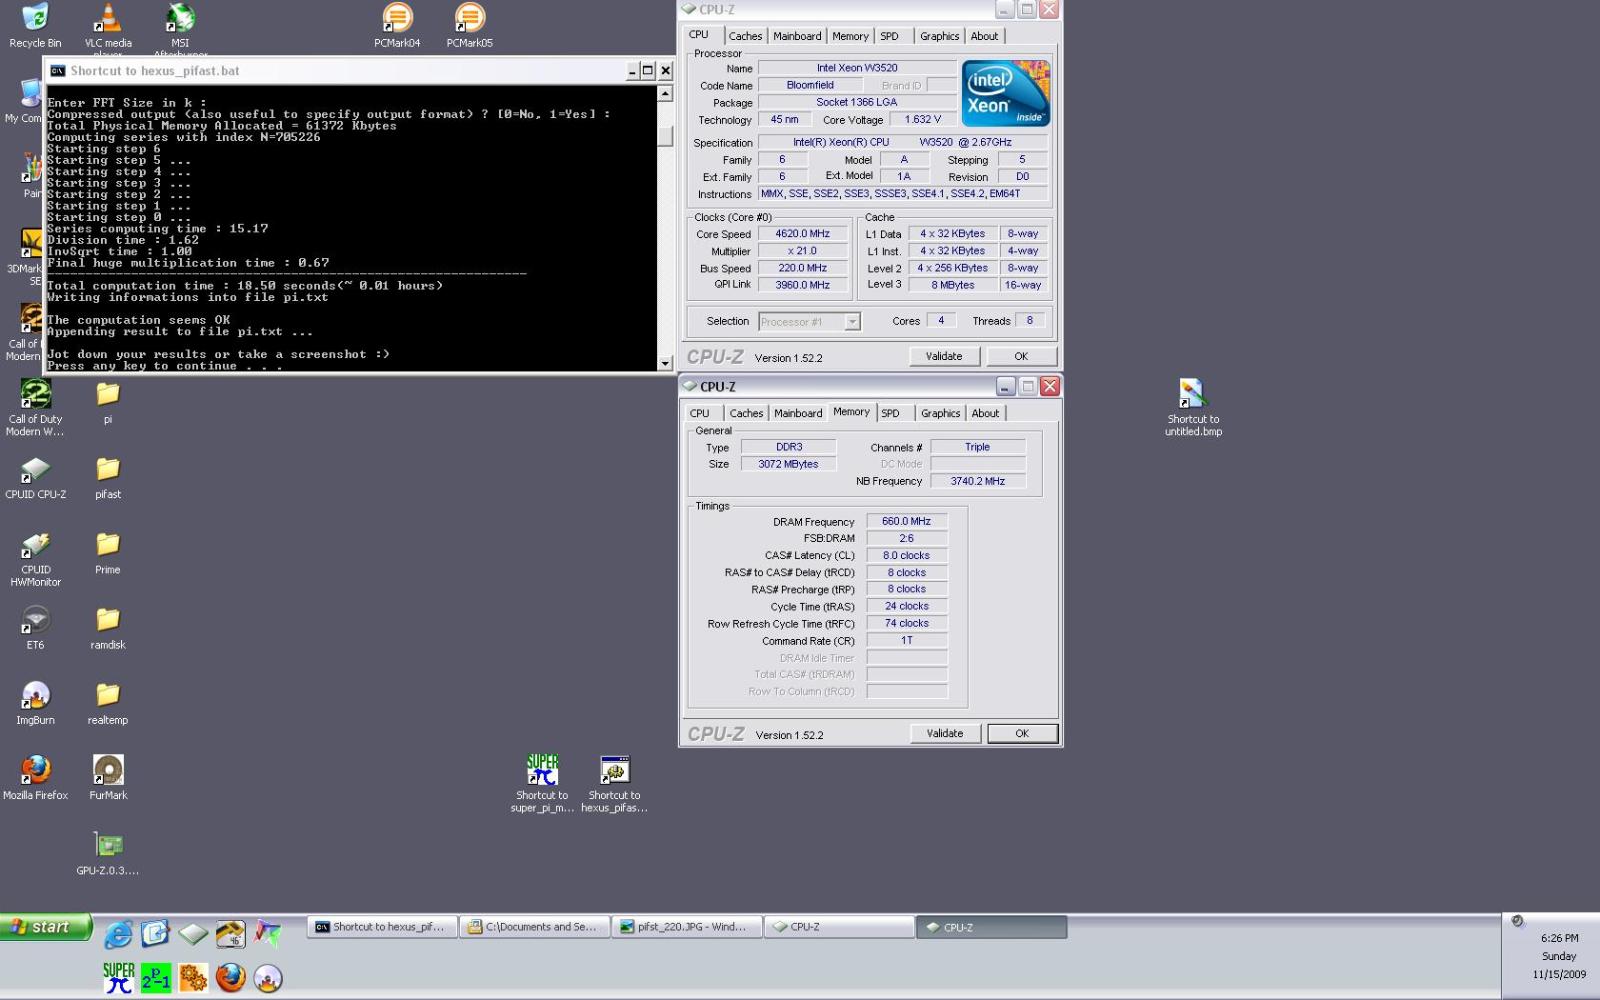The image size is (1600, 1000).
Task: Click the taskbar clock showing 6:26 PM
Action: pos(1559,938)
